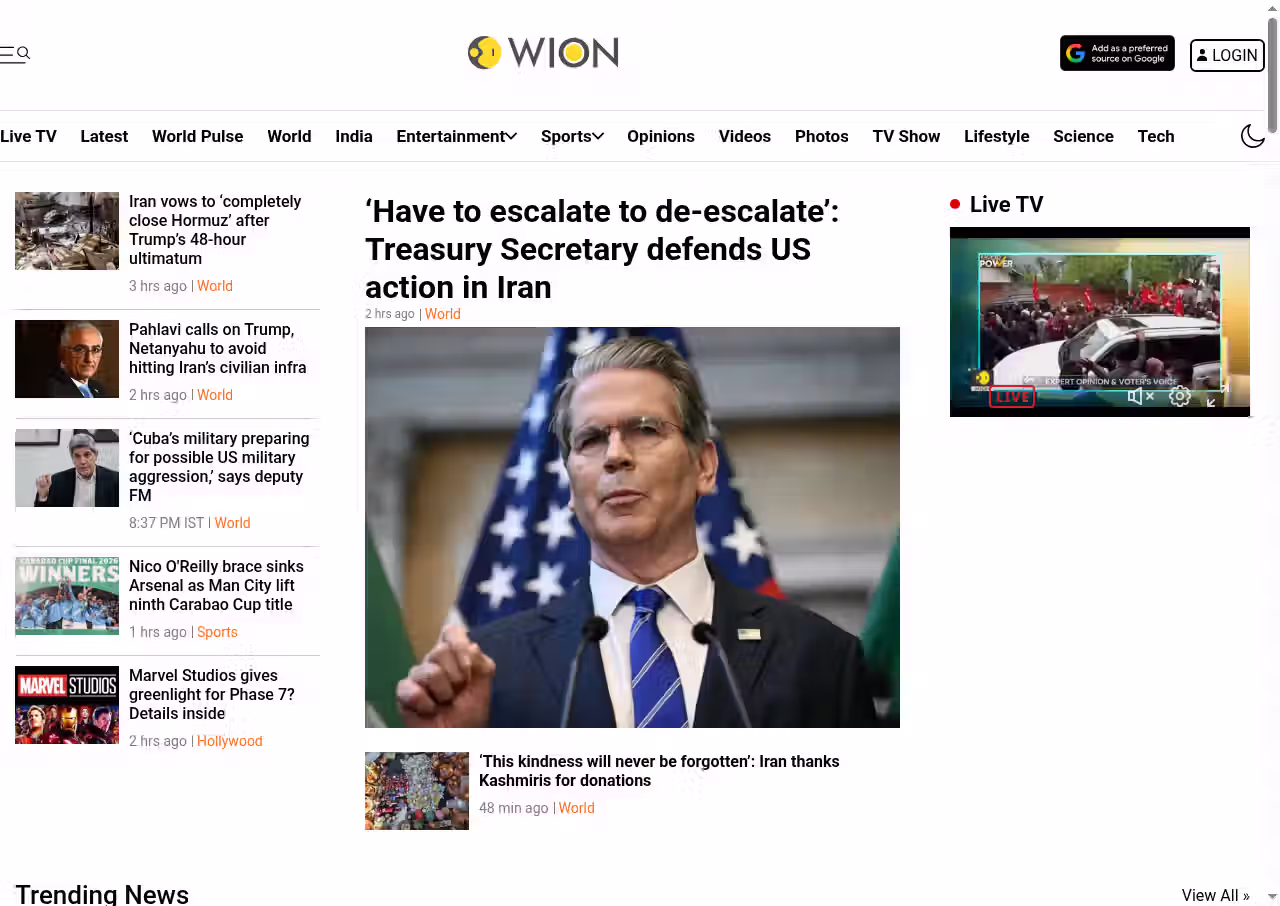Add WION as preferred source on Google
Image resolution: width=1280 pixels, height=906 pixels.
tap(1117, 54)
